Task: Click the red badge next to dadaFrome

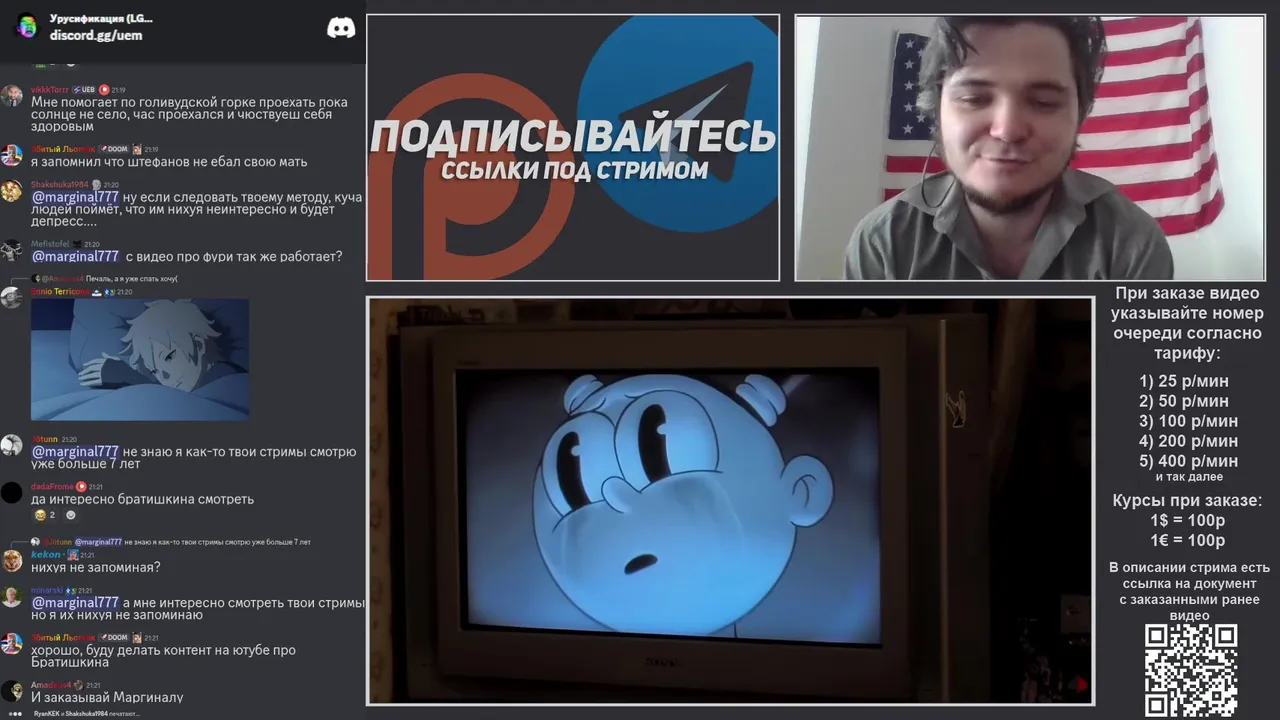Action: pyautogui.click(x=81, y=487)
